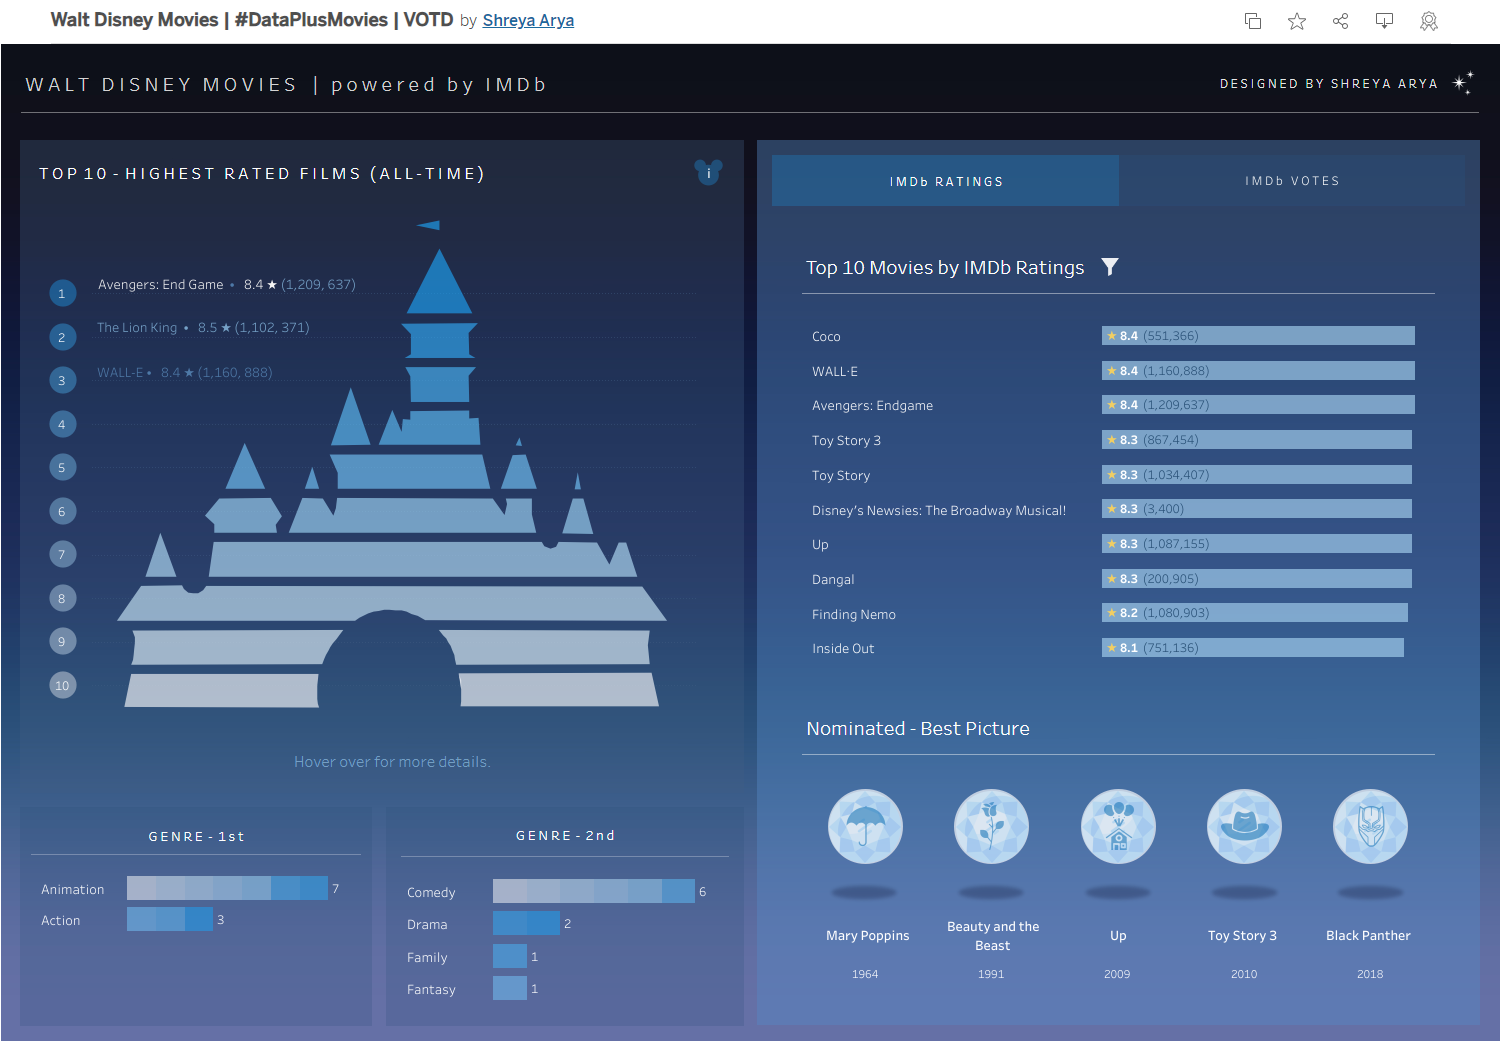
Task: Select the Black Panther mask icon
Action: point(1370,827)
